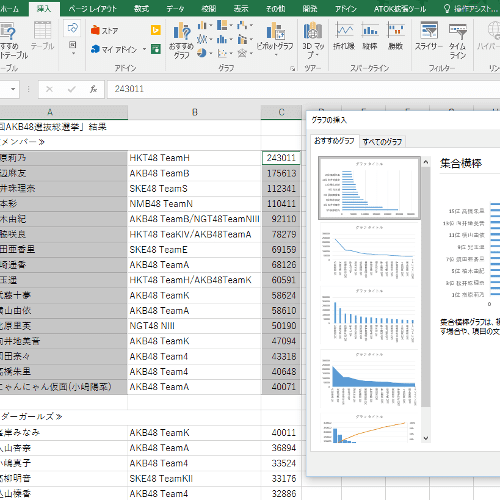Insert a win/loss sparkline (勝敗)
The height and width of the screenshot is (500, 500).
pos(395,36)
